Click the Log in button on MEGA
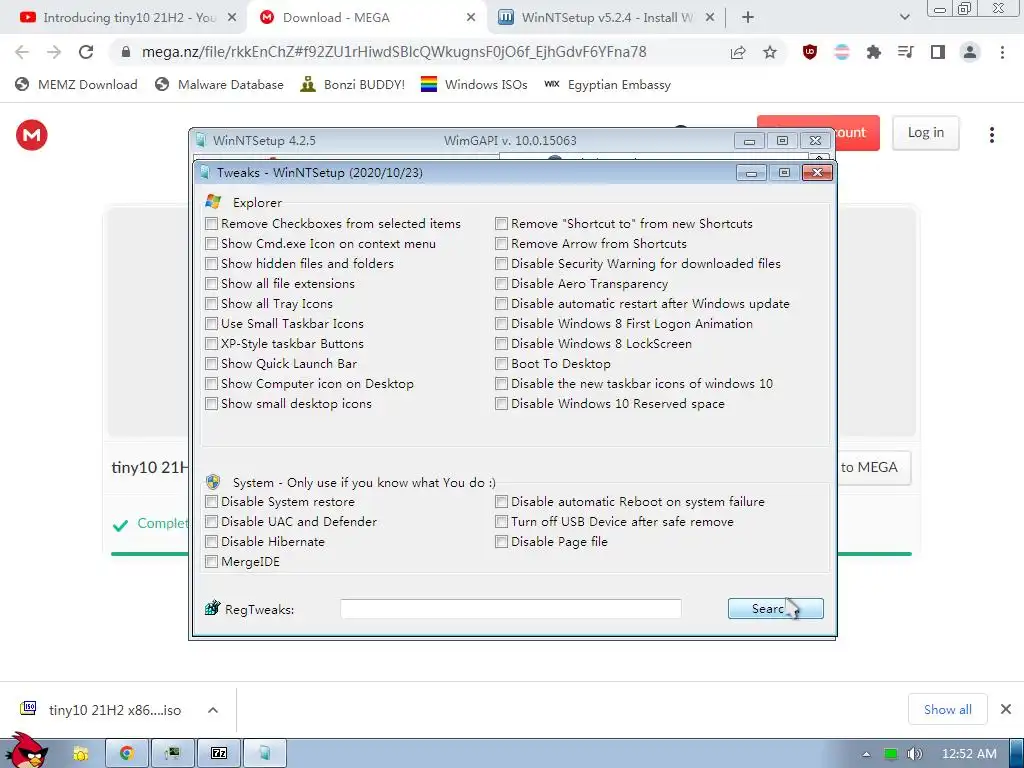This screenshot has width=1024, height=768. 925,133
